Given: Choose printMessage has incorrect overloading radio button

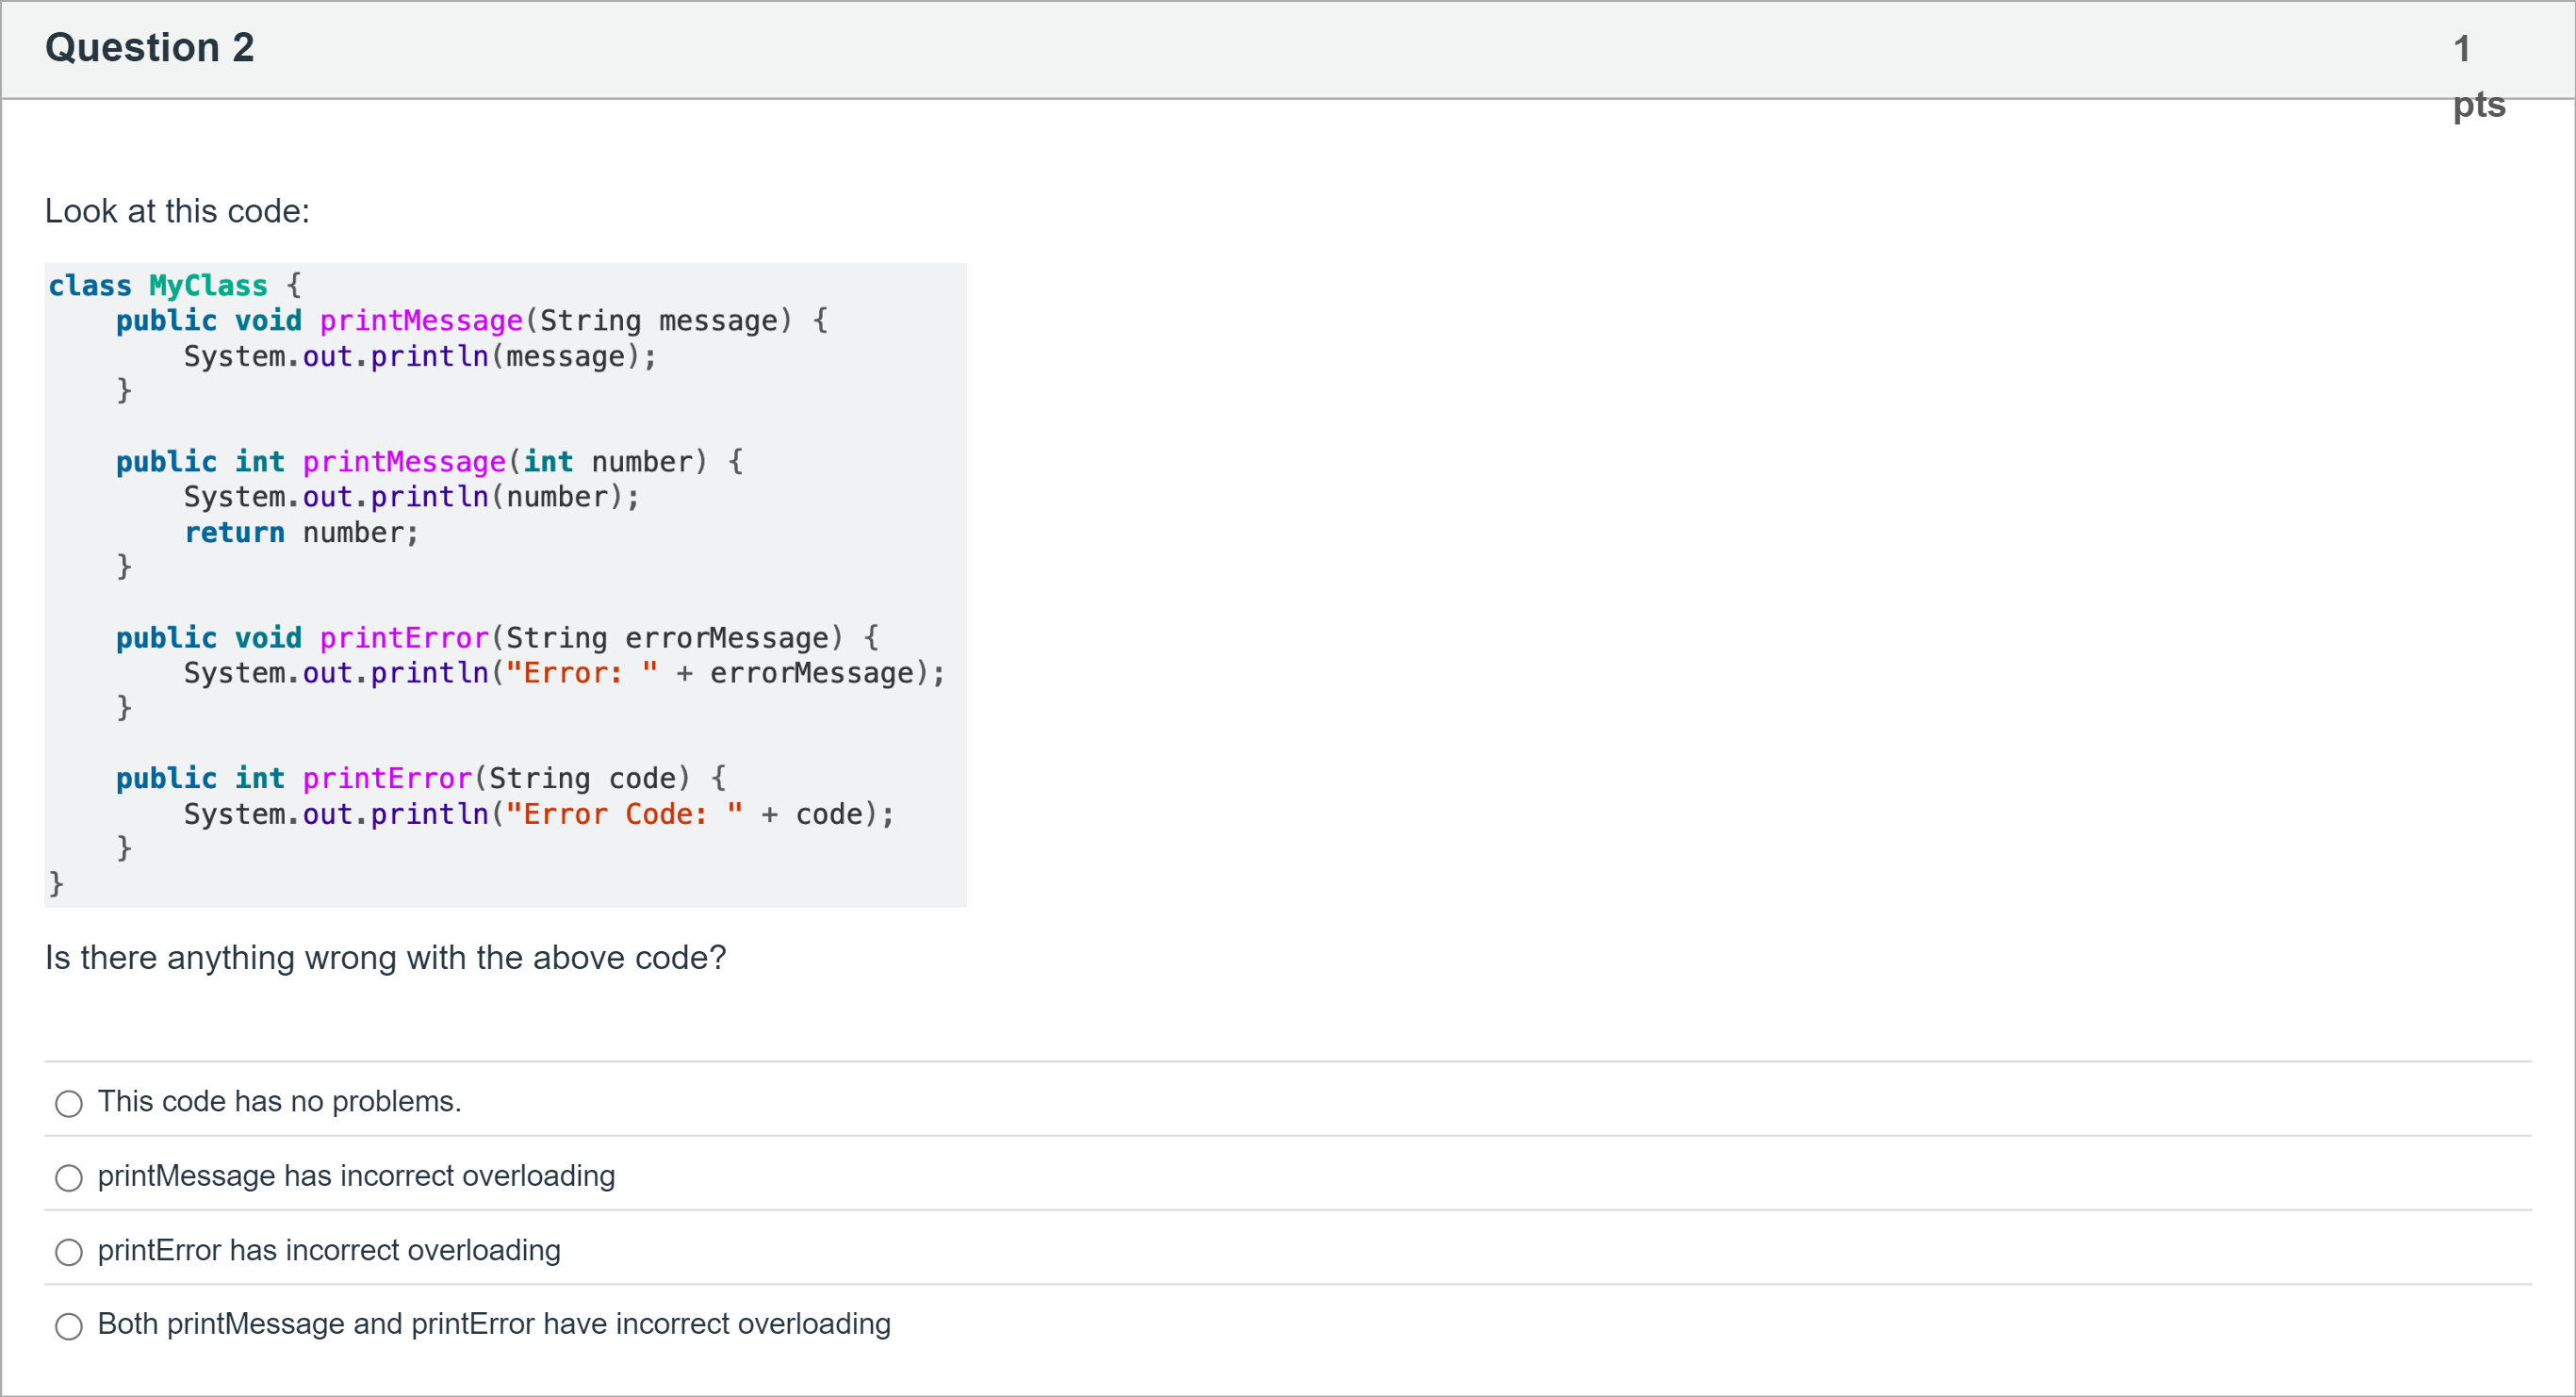Looking at the screenshot, I should click(69, 1178).
